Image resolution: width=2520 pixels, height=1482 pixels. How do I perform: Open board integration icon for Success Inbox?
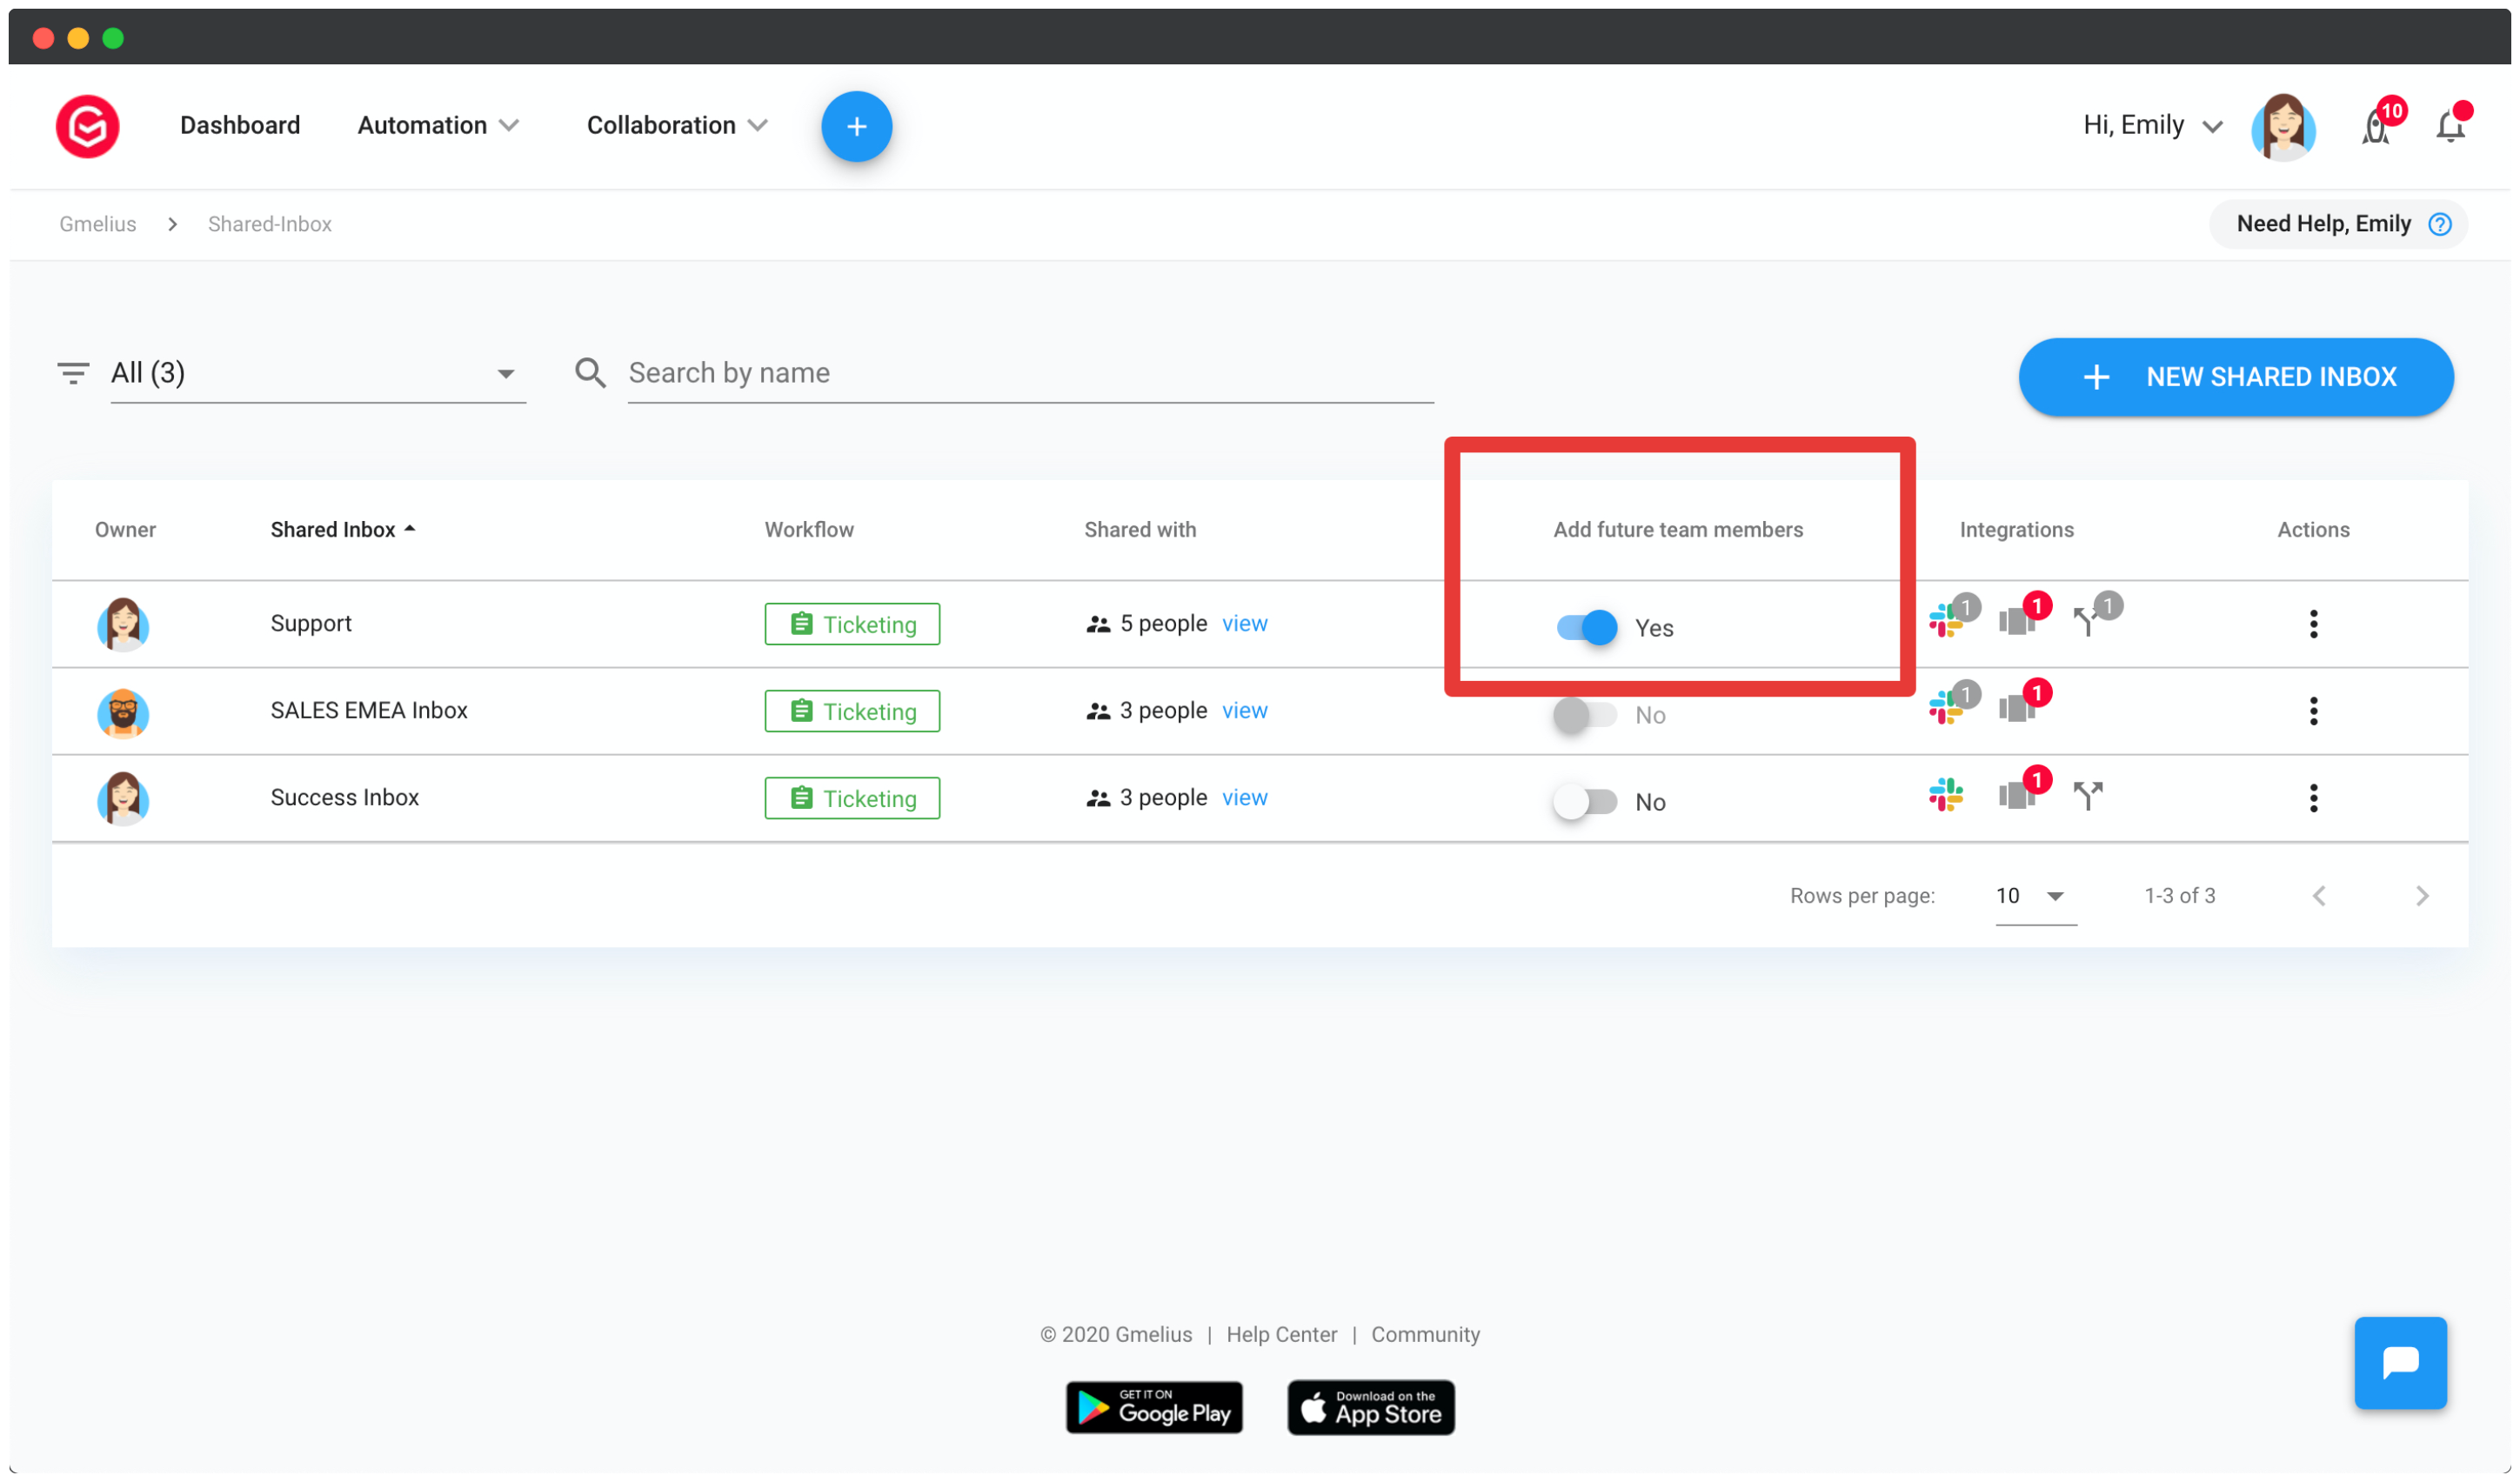pyautogui.click(x=2017, y=796)
